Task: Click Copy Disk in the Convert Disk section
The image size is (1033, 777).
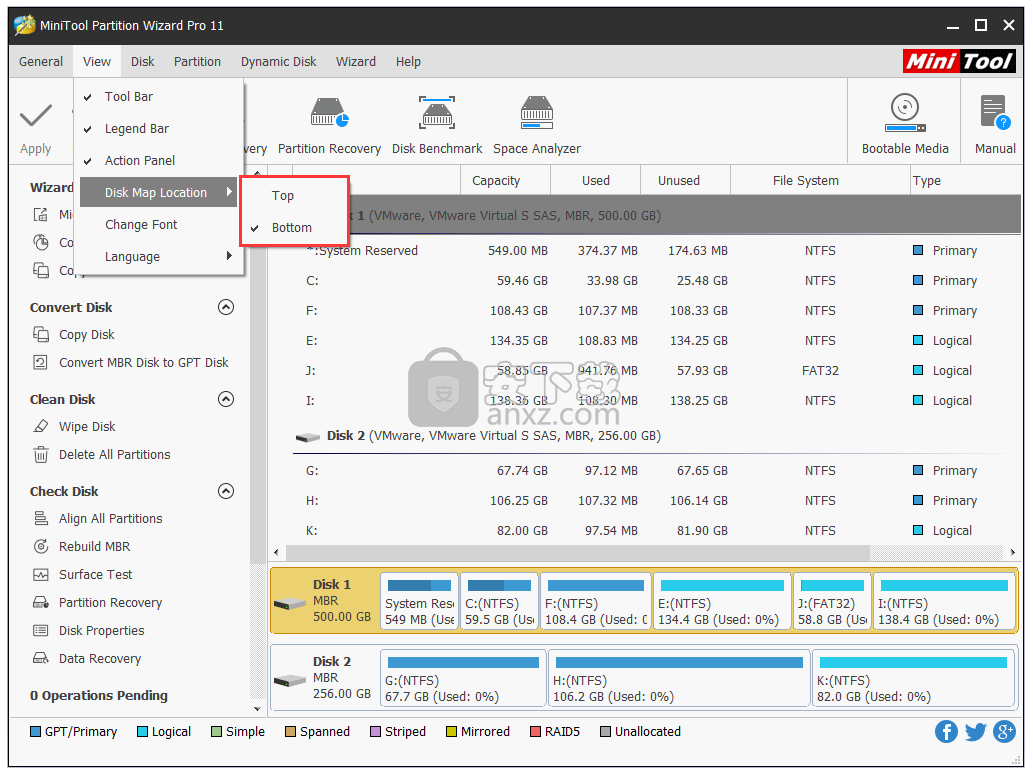Action: [x=86, y=335]
